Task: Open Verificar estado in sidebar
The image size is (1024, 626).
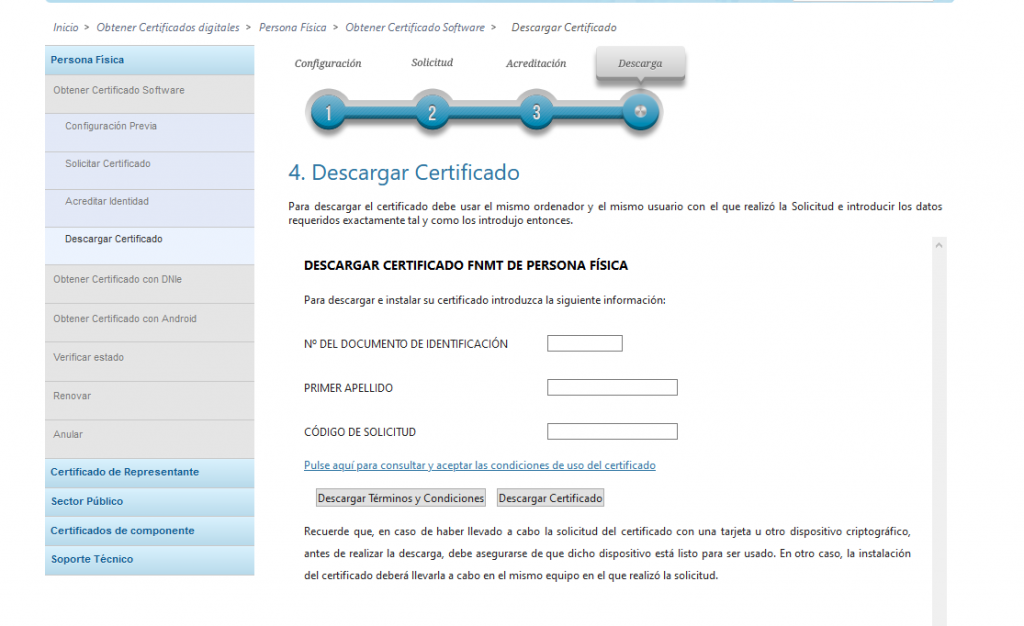Action: (150, 361)
